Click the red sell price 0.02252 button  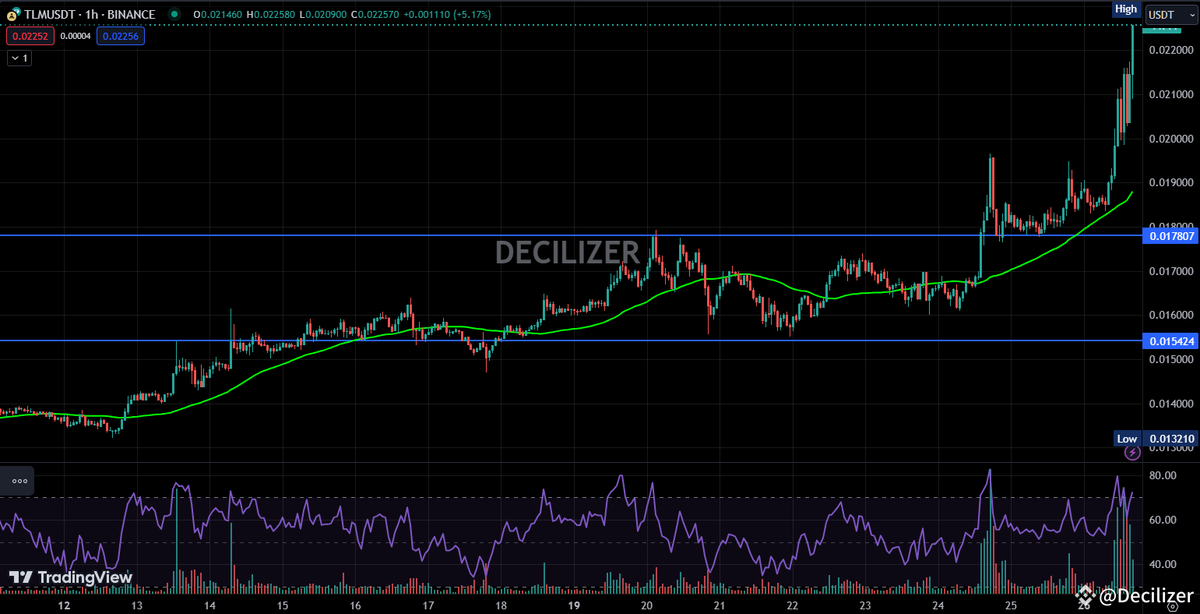(x=30, y=36)
